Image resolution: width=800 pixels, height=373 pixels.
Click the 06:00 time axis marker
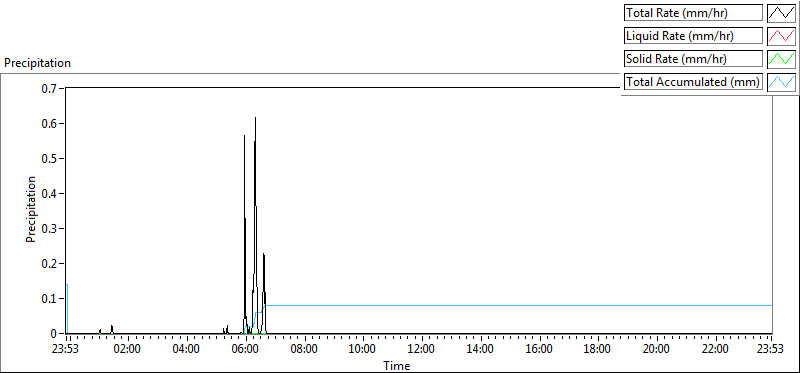[244, 350]
